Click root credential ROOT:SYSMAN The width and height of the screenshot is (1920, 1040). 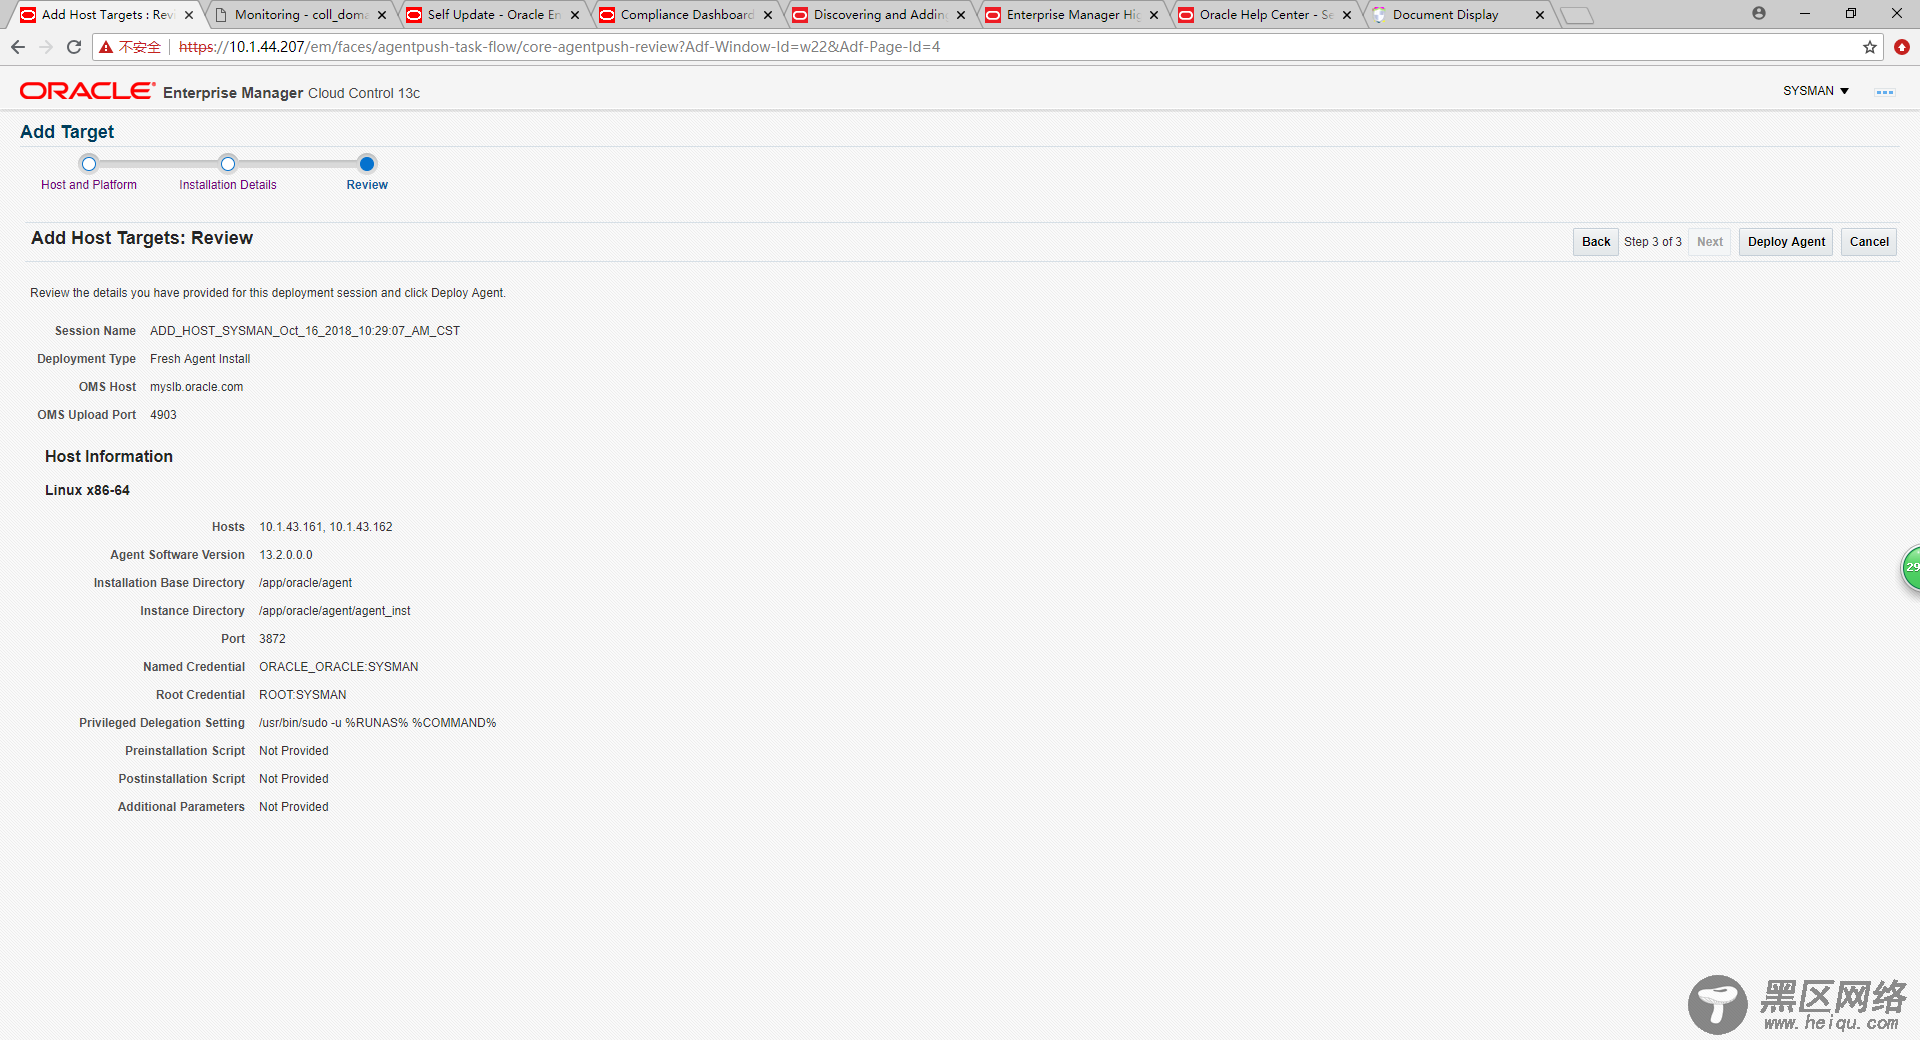(303, 695)
